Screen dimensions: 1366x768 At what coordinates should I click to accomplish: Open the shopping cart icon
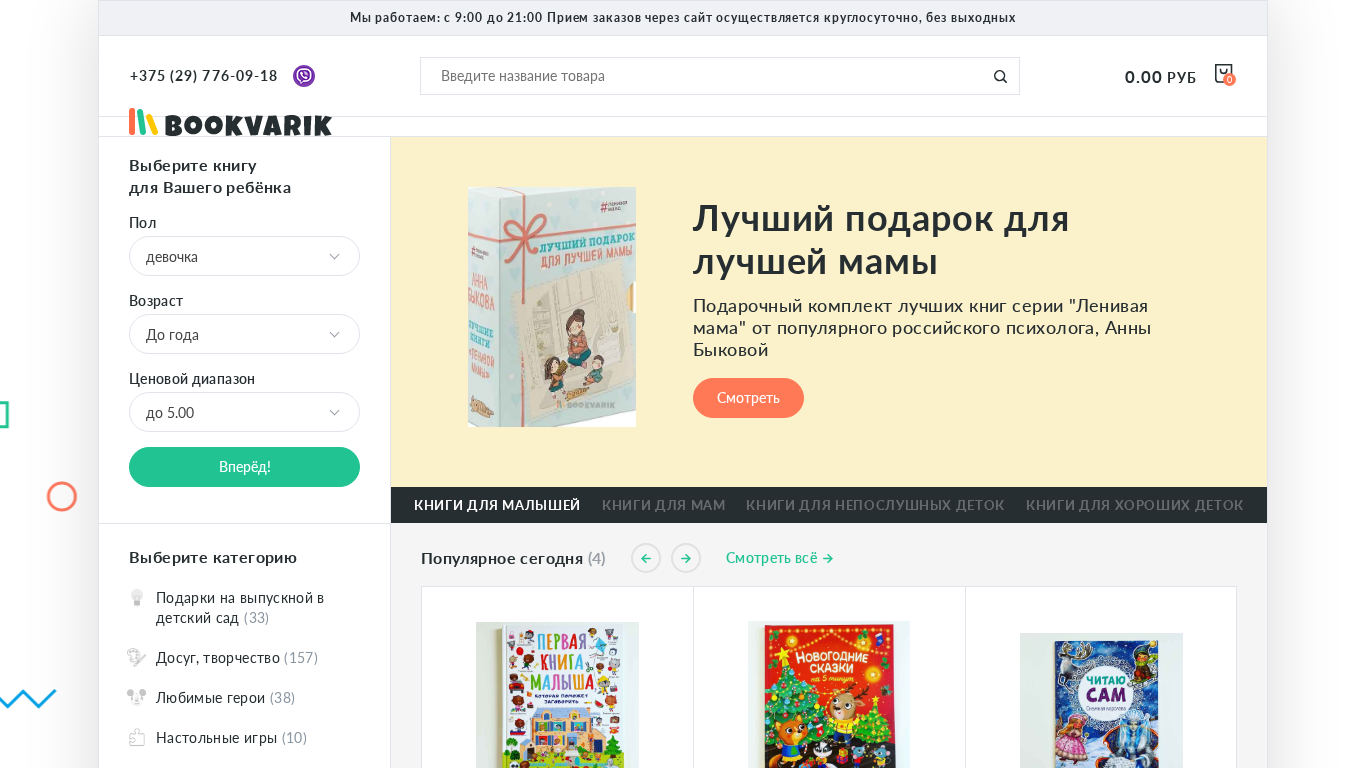tap(1224, 74)
